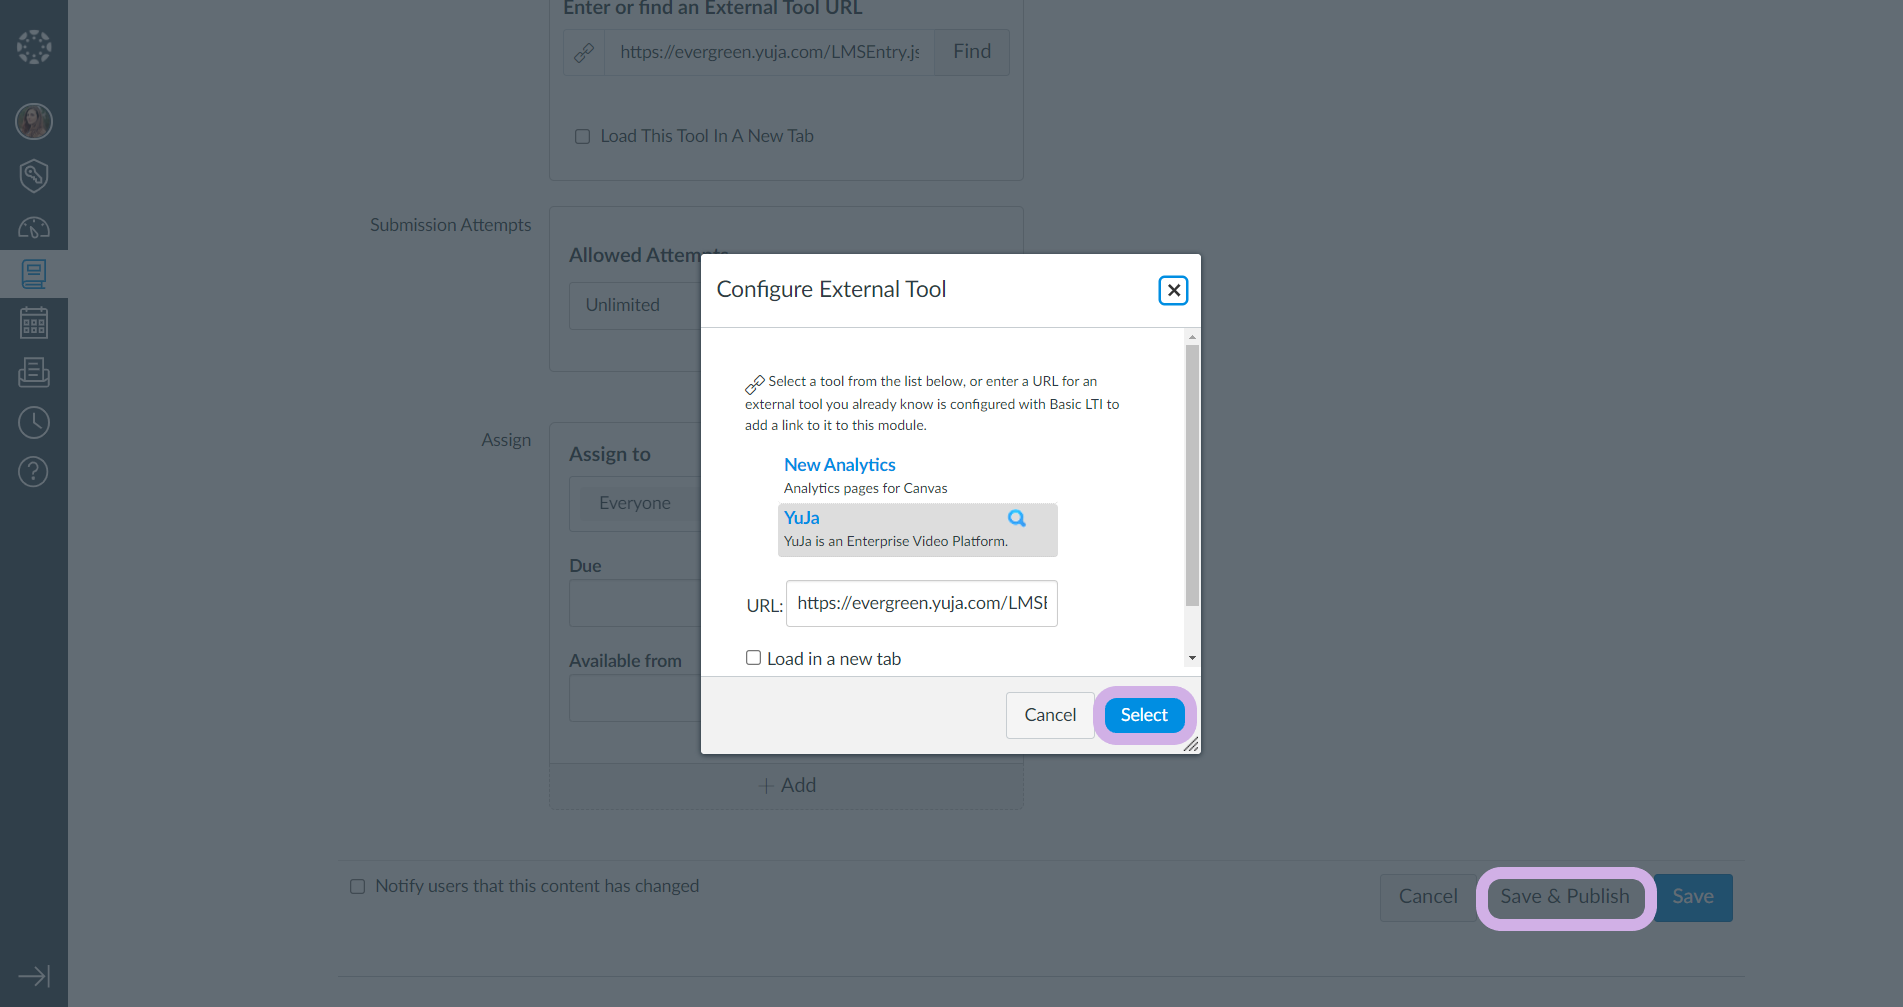This screenshot has width=1903, height=1007.
Task: Open the Admin shield icon
Action: point(34,175)
